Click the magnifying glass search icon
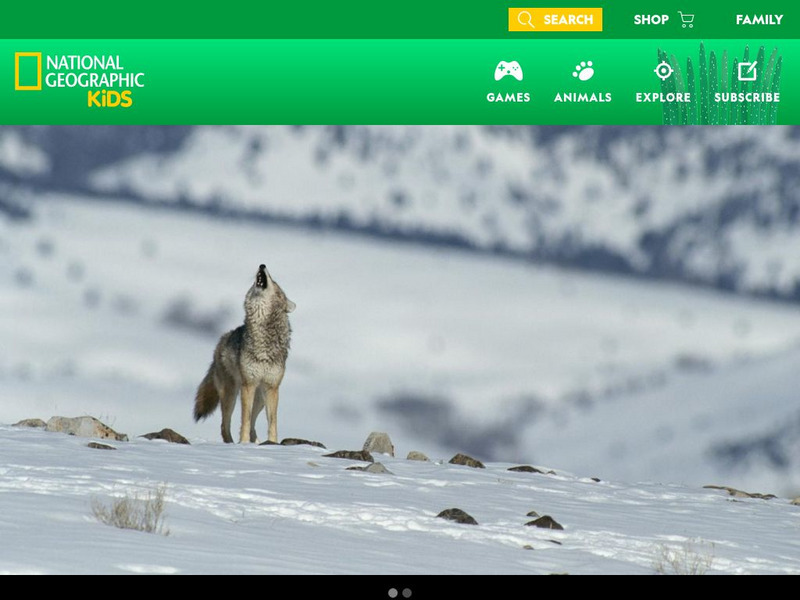 point(526,20)
